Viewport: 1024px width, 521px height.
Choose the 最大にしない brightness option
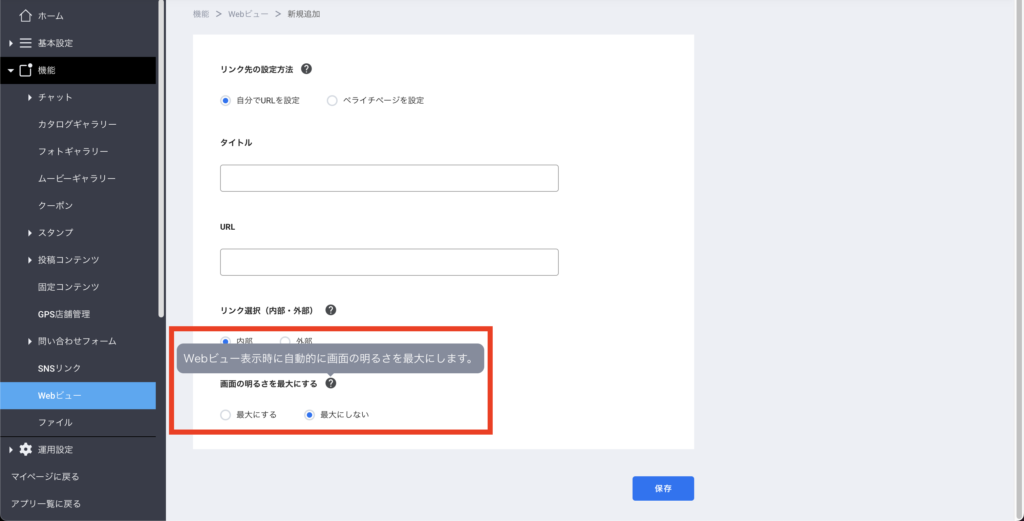(310, 414)
